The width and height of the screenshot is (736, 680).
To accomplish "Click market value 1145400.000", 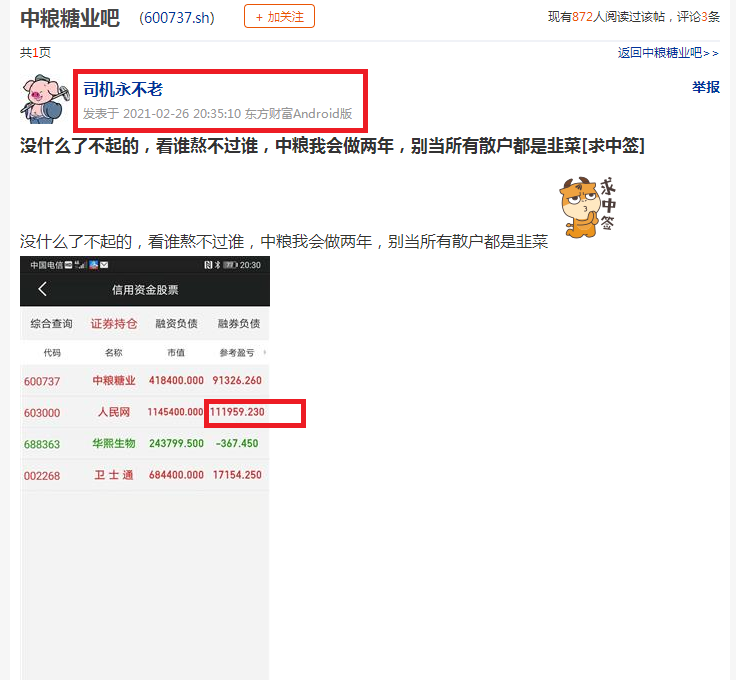I will pos(175,412).
